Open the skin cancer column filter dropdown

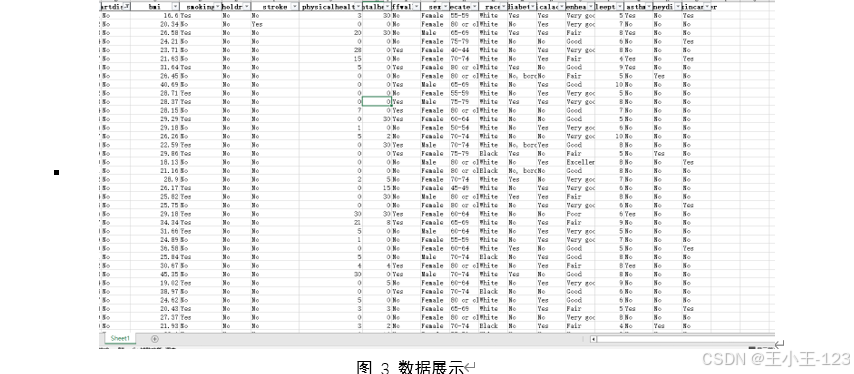pos(707,7)
